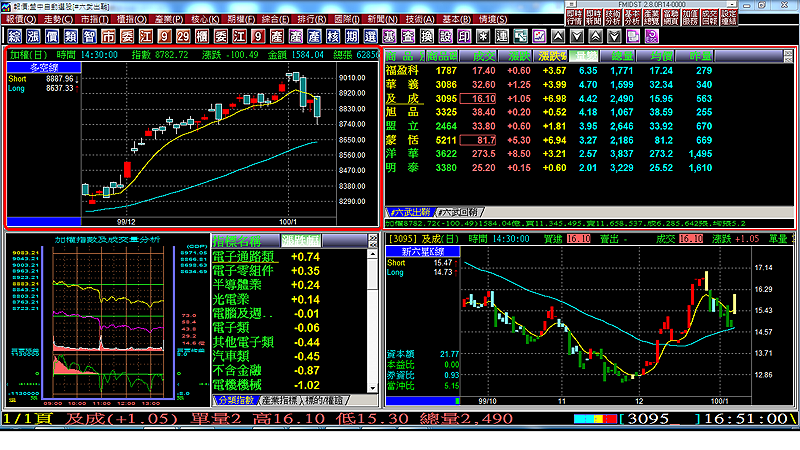Image resolution: width=800 pixels, height=450 pixels.
Task: Switch to the #六式回稱 tab
Action: click(x=459, y=212)
